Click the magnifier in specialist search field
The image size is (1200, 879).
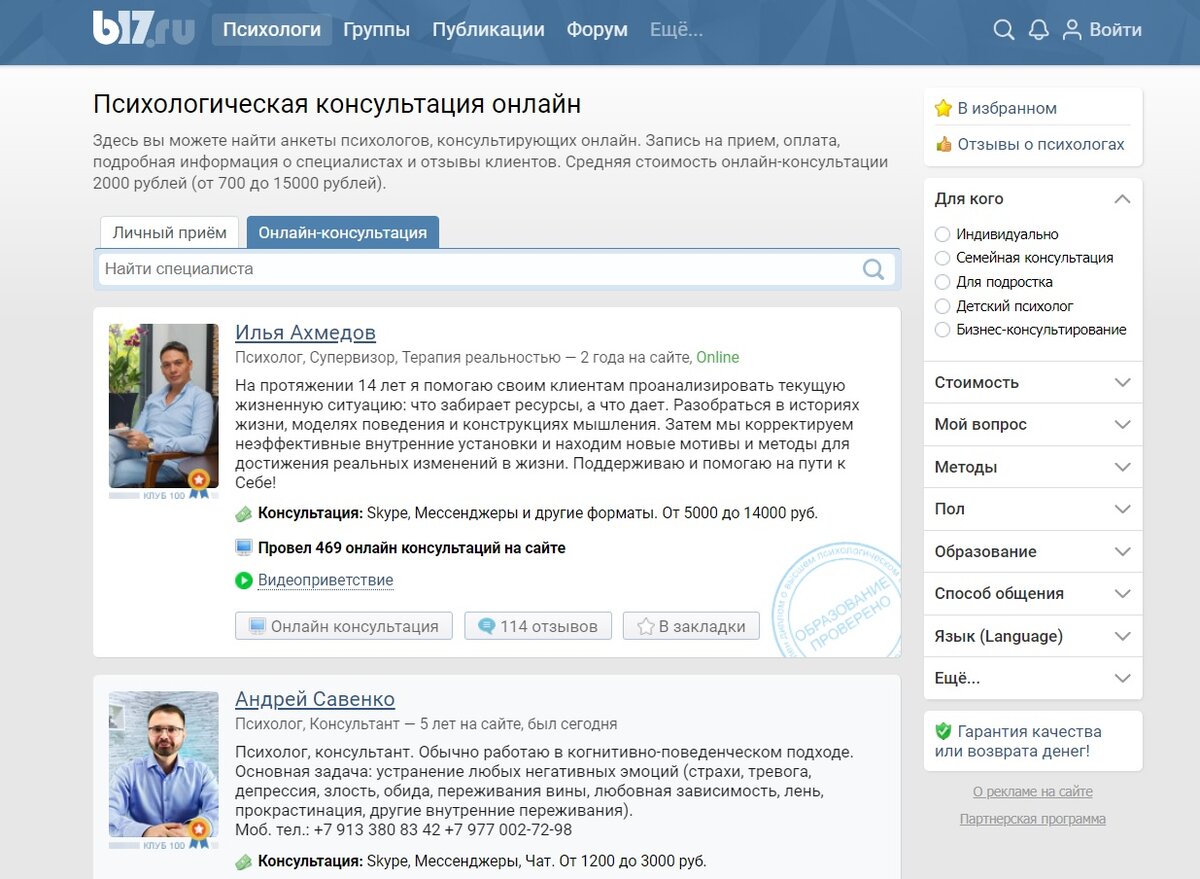point(873,269)
